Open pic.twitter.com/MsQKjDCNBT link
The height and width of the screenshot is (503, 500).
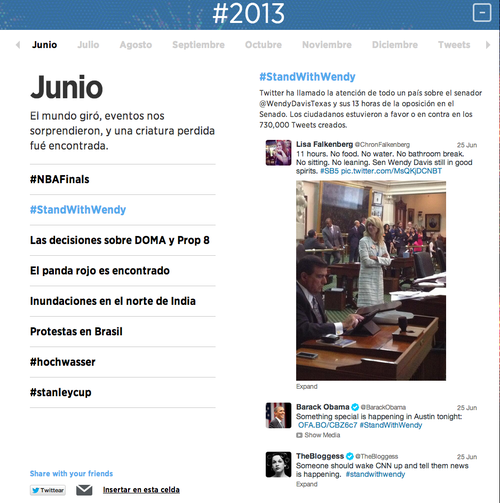pyautogui.click(x=391, y=171)
